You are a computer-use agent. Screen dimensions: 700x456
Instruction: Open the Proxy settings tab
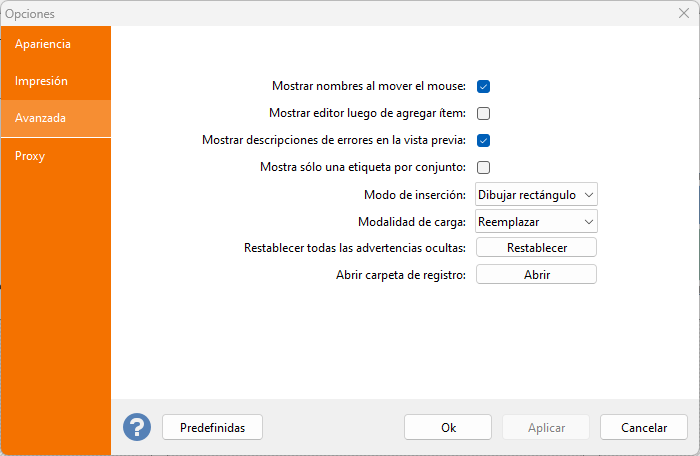56,156
